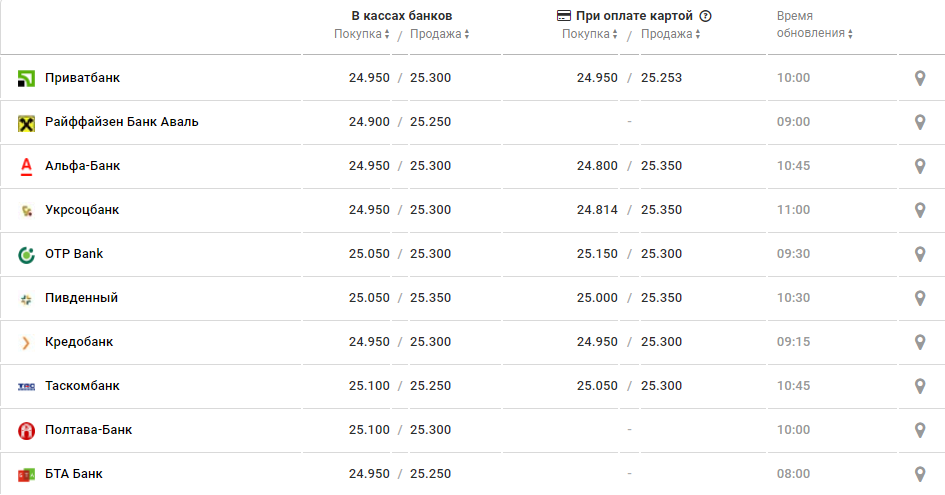
Task: Click the Полтава-Банк red logo
Action: pos(27,430)
